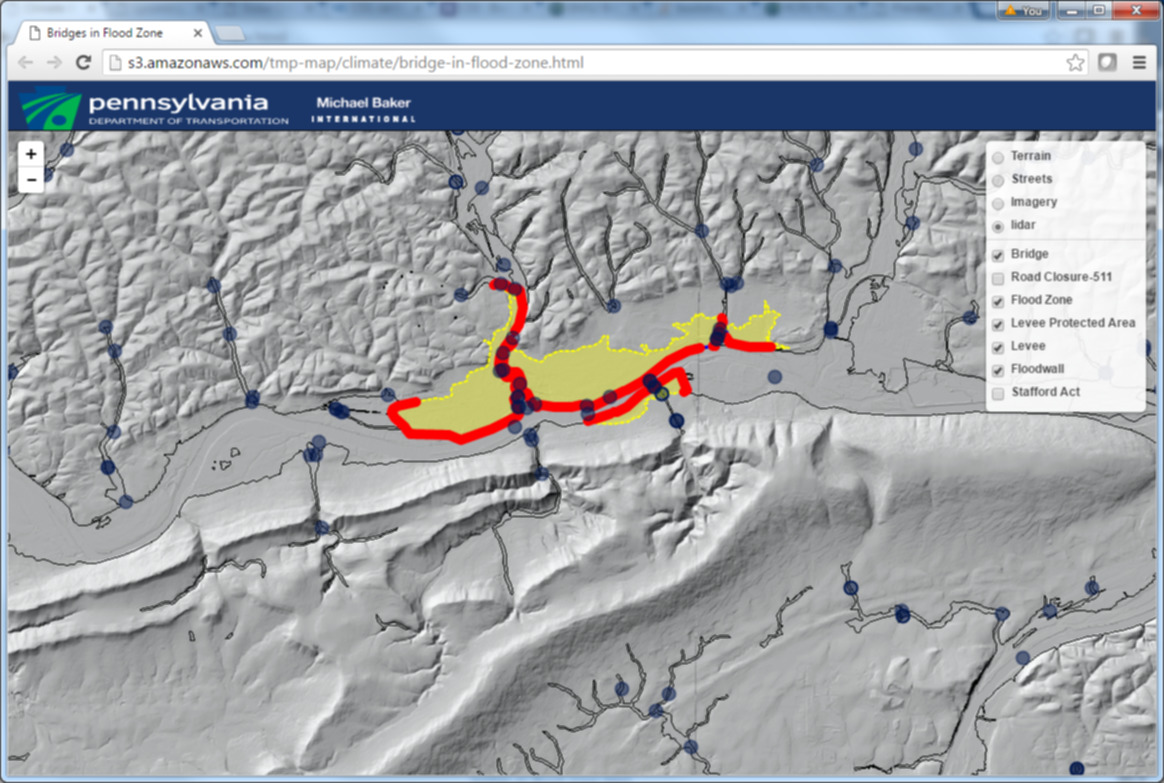
Task: Reload the current page
Action: pyautogui.click(x=83, y=63)
